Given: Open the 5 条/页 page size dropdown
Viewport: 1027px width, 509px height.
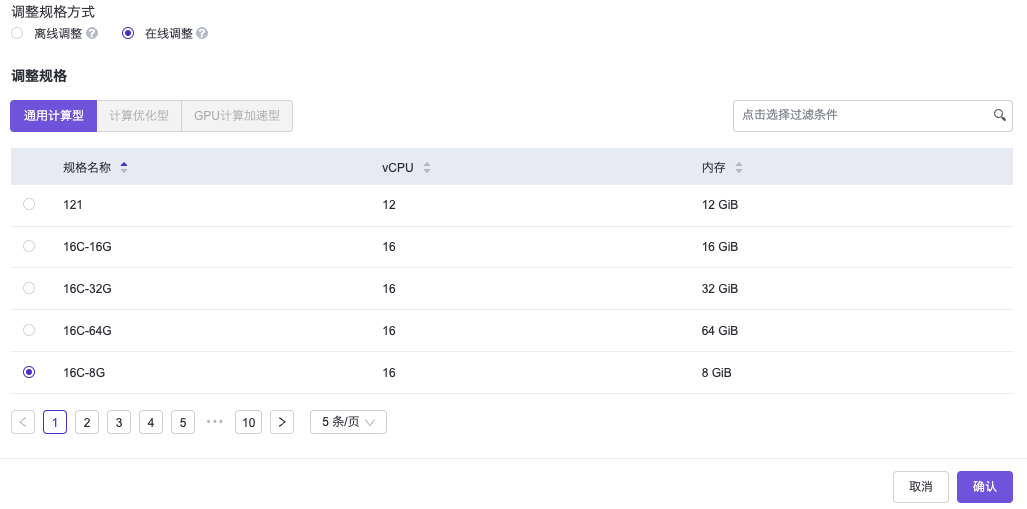Looking at the screenshot, I should [x=348, y=422].
